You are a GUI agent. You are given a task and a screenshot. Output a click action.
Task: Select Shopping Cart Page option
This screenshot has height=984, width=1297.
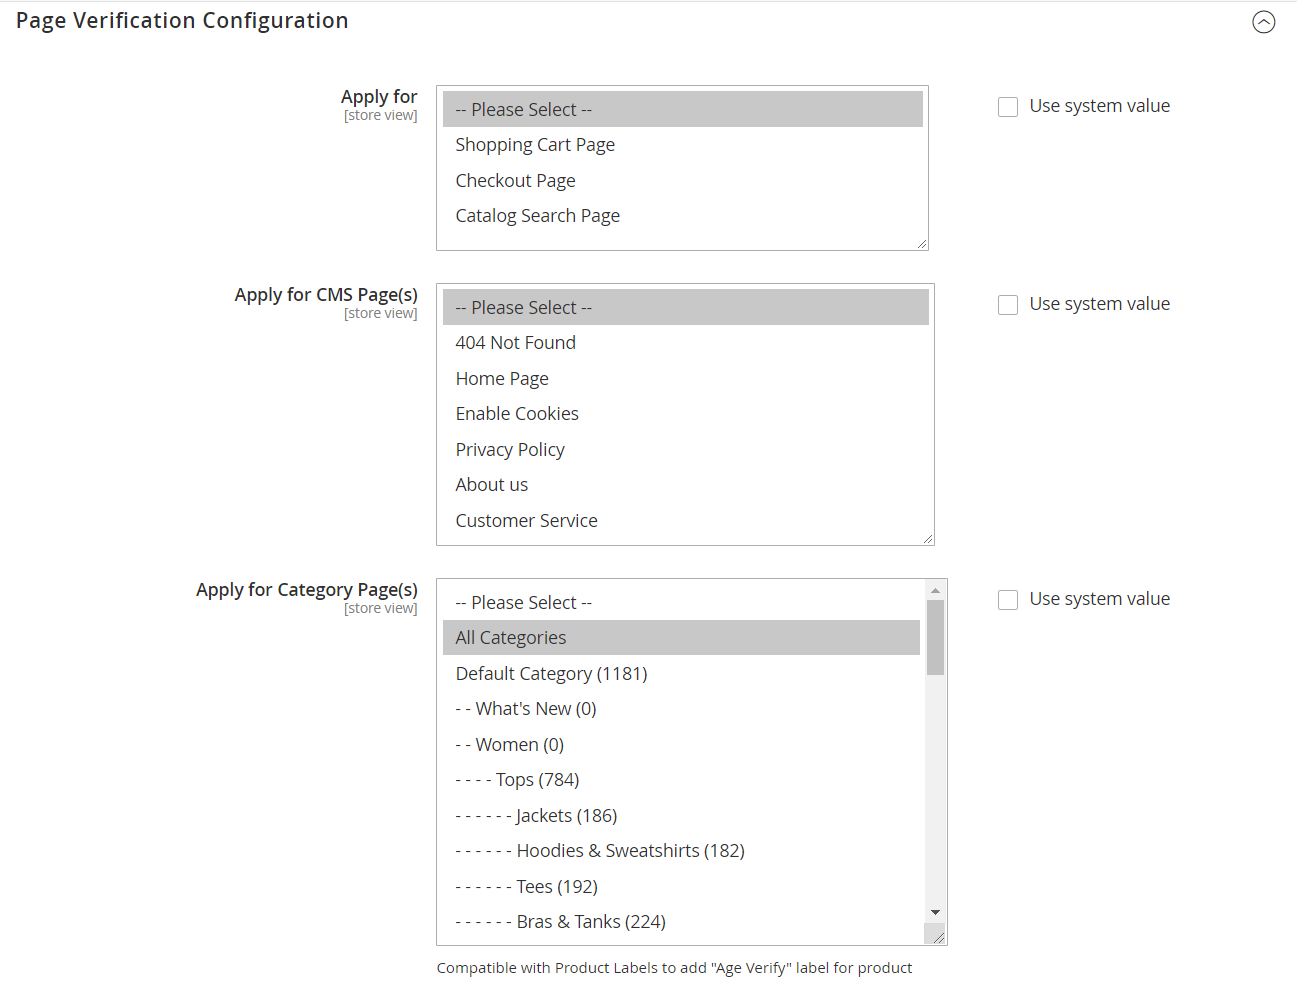coord(535,145)
